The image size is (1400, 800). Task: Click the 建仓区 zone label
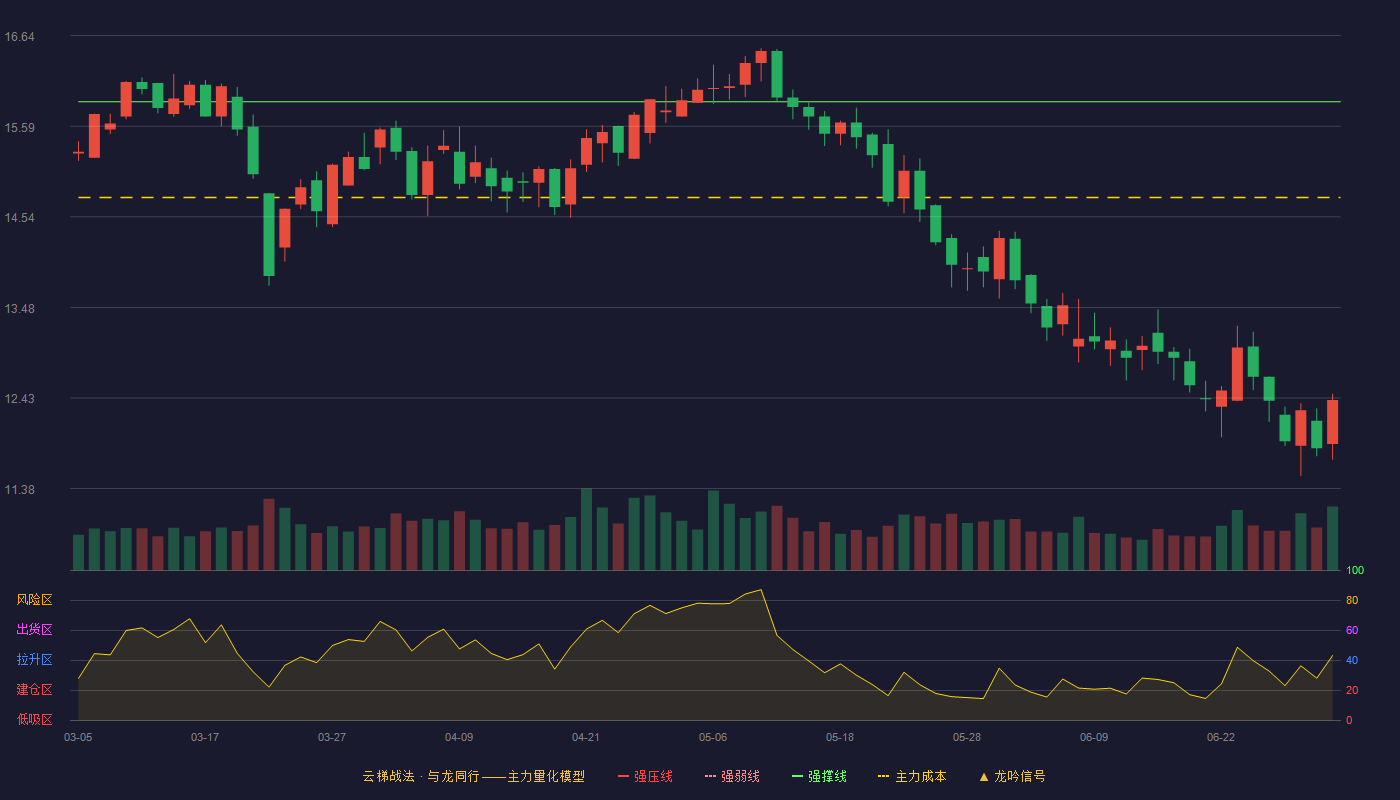34,690
